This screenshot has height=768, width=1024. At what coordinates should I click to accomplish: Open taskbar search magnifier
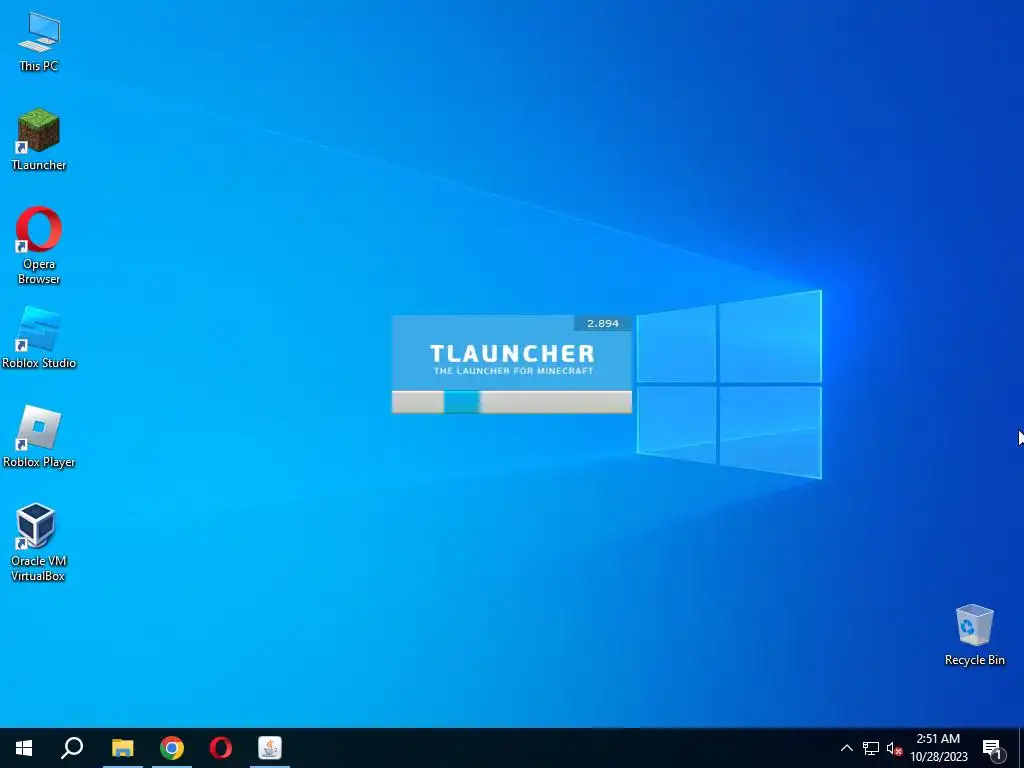point(72,748)
